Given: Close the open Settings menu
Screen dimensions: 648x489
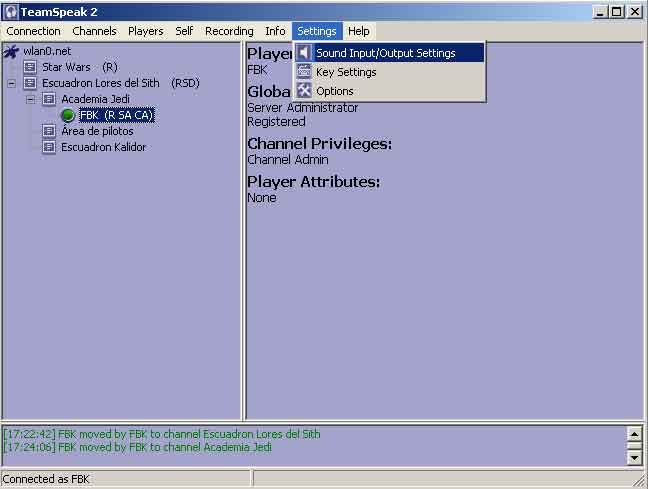Looking at the screenshot, I should tap(317, 31).
